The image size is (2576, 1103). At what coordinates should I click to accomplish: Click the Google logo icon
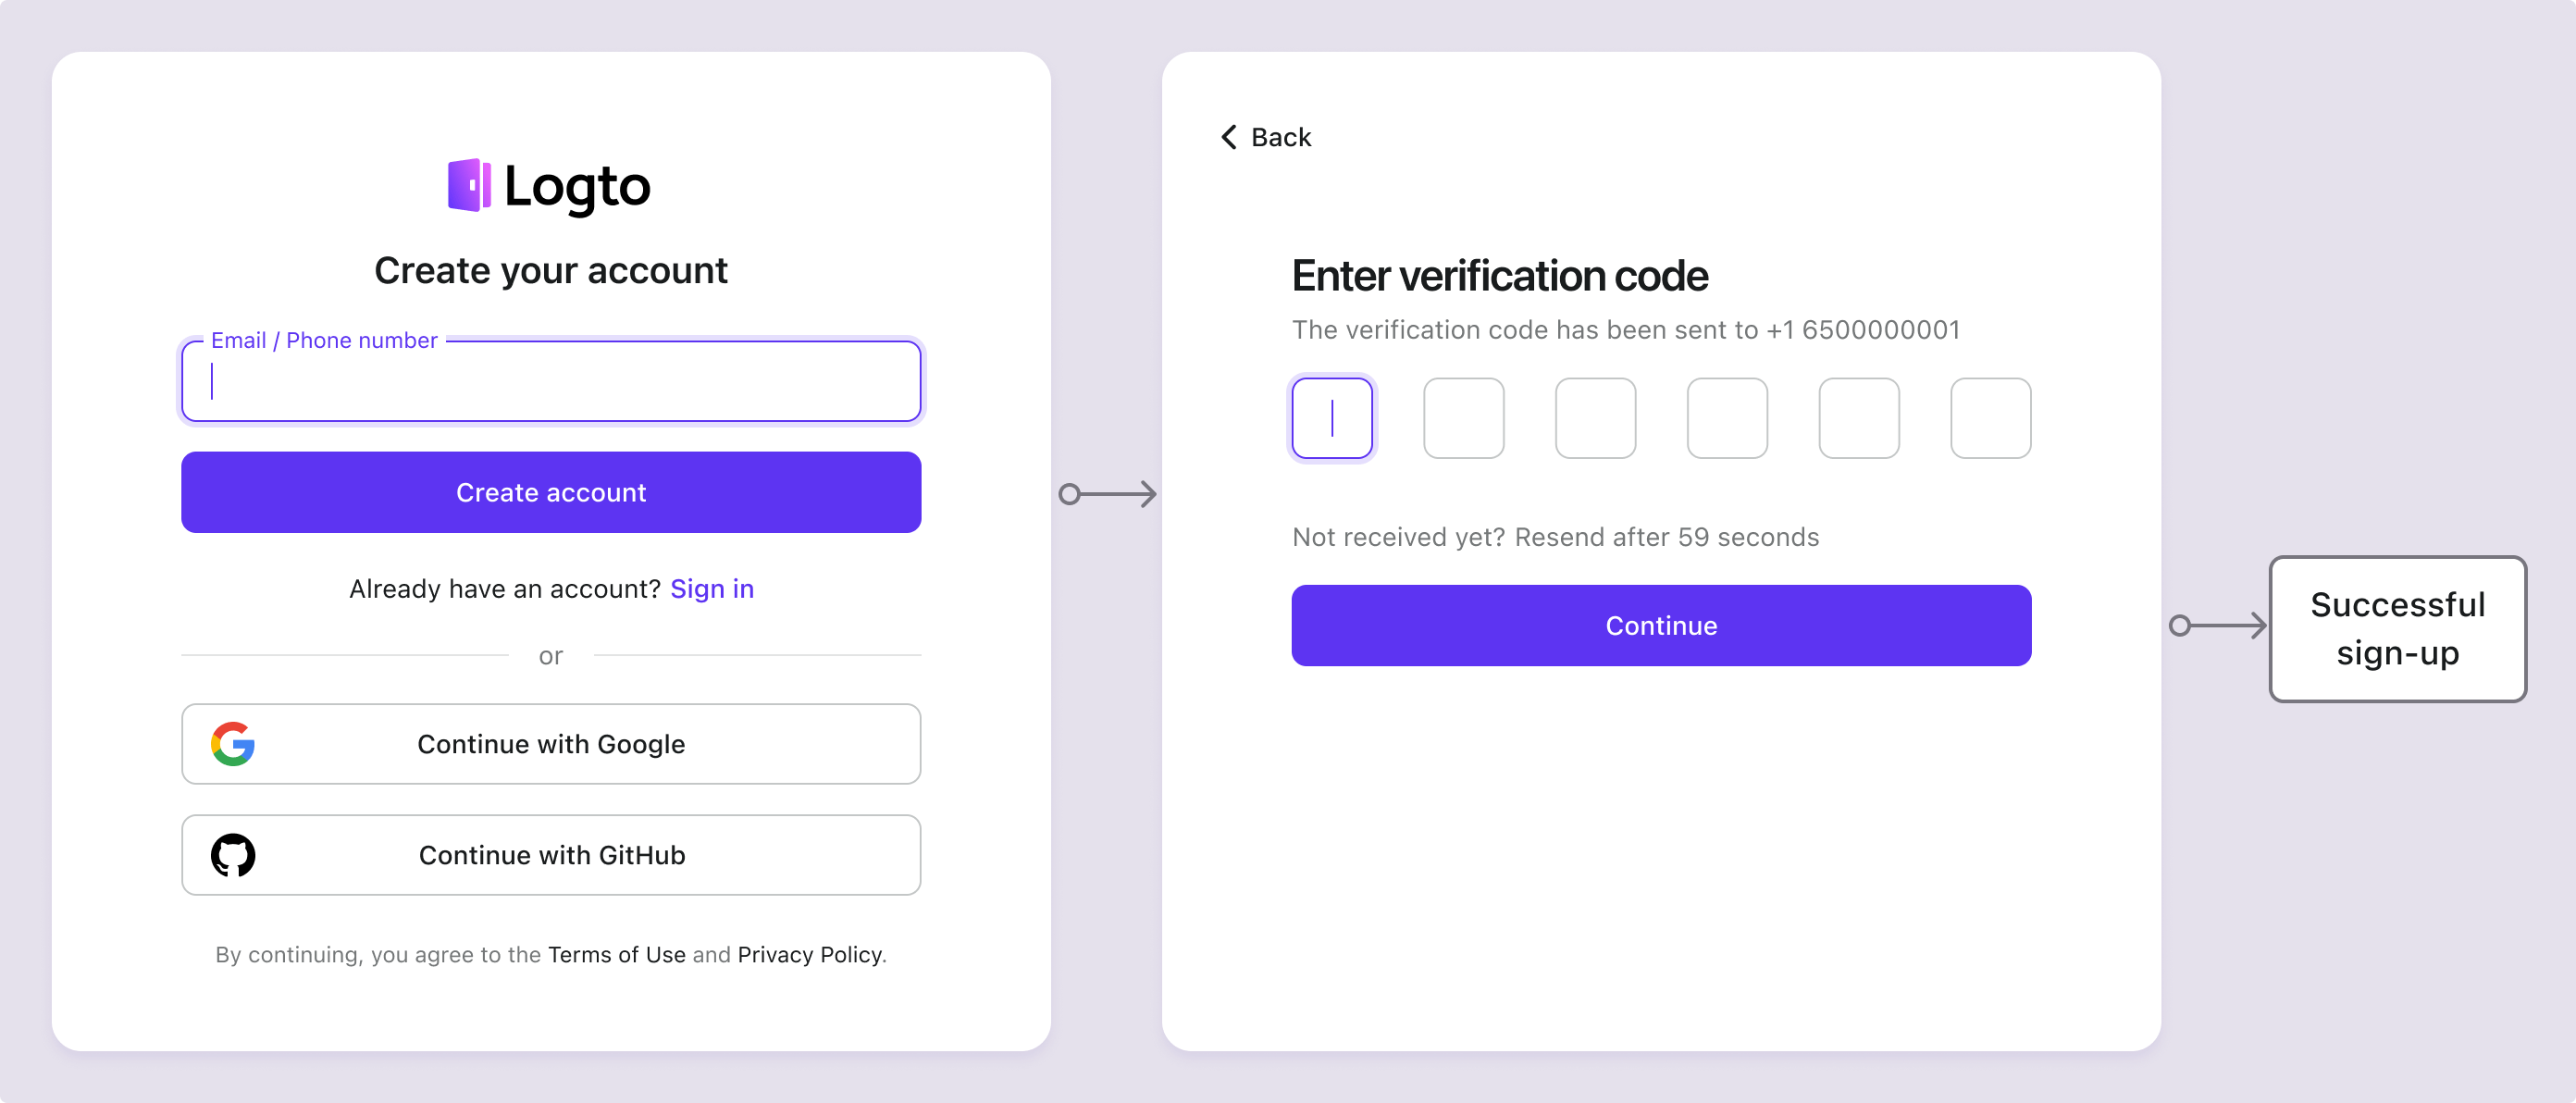tap(231, 743)
